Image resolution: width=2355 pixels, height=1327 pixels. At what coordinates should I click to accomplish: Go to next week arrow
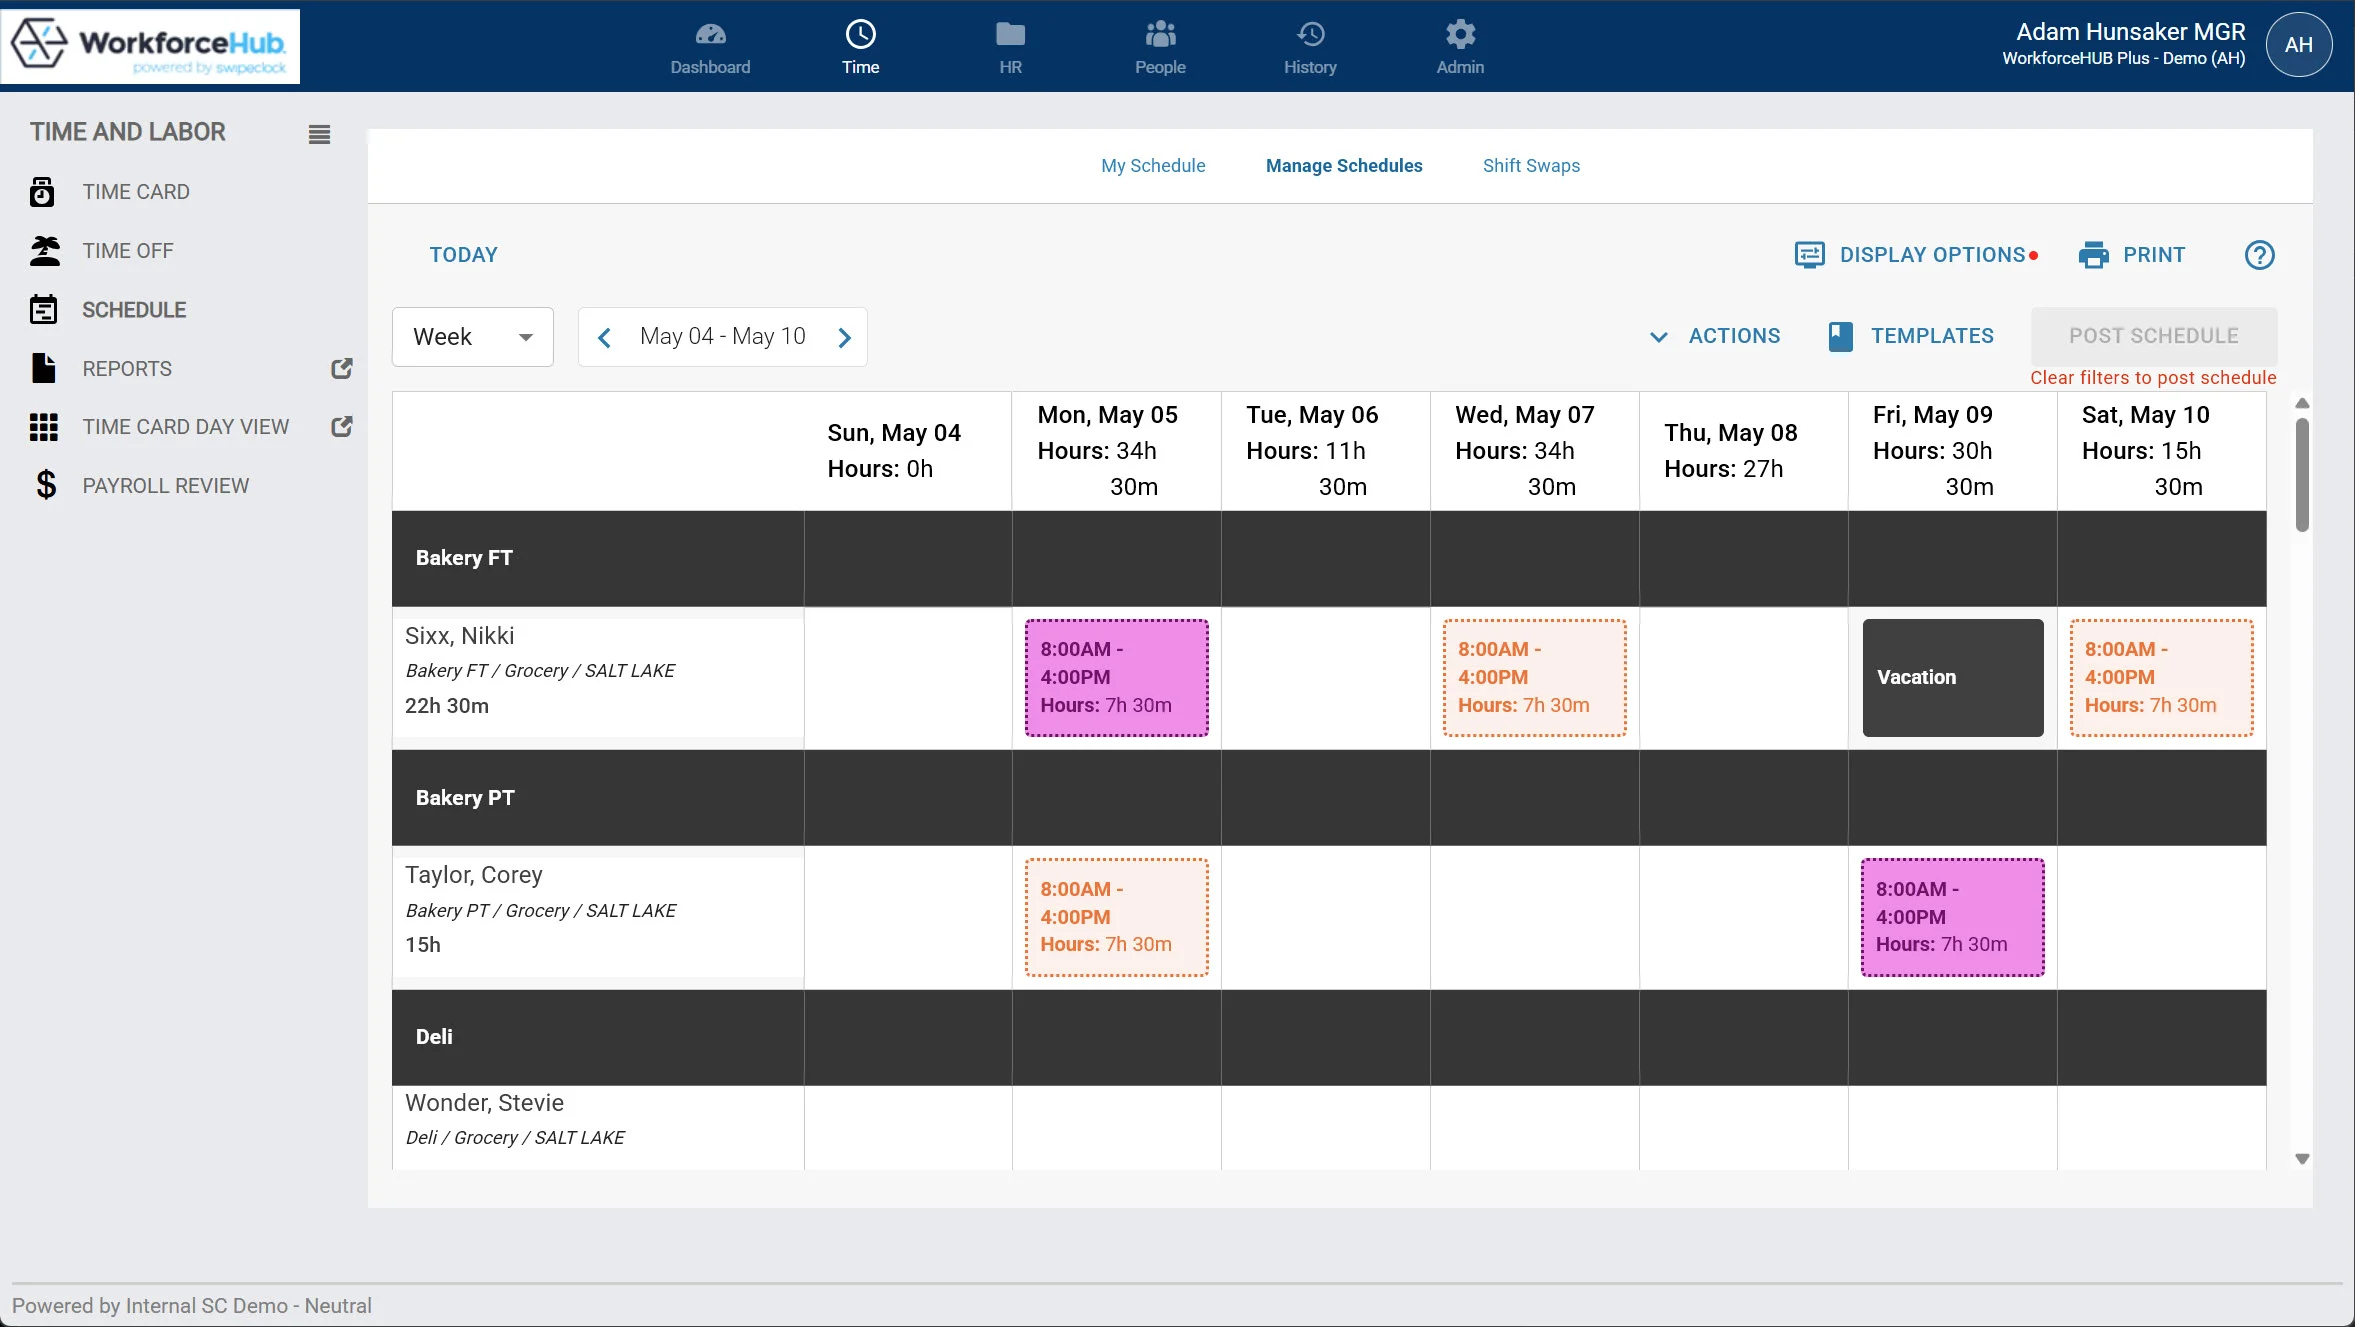coord(844,338)
